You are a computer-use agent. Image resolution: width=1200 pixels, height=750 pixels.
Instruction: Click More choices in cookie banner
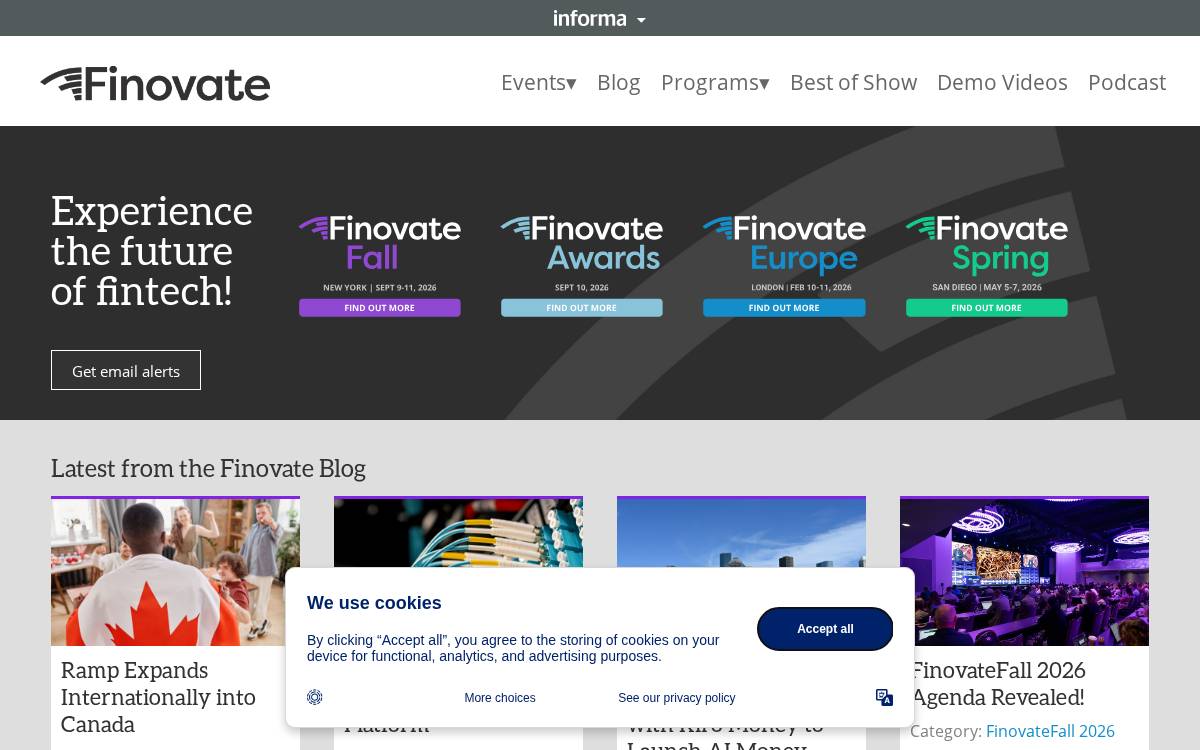tap(500, 698)
